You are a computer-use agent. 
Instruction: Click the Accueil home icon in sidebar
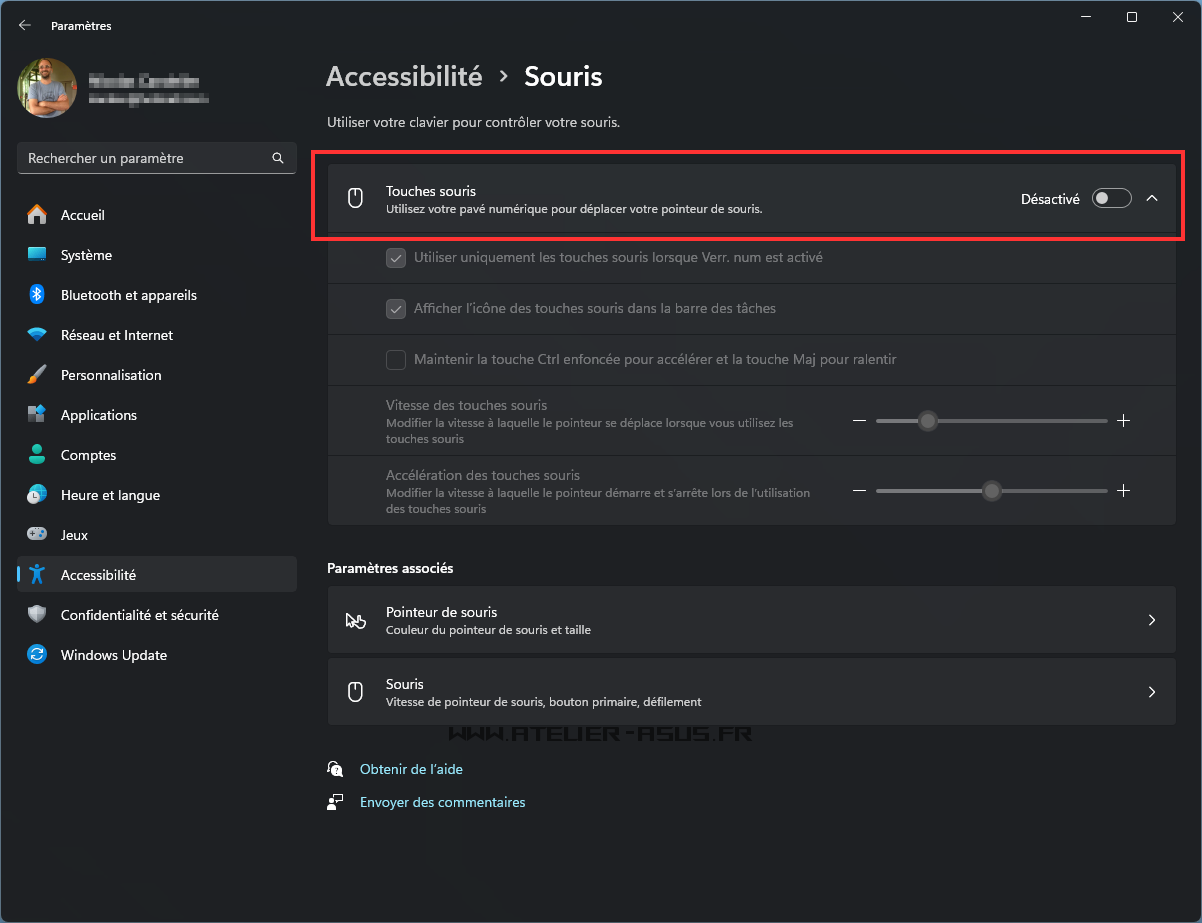pyautogui.click(x=37, y=215)
